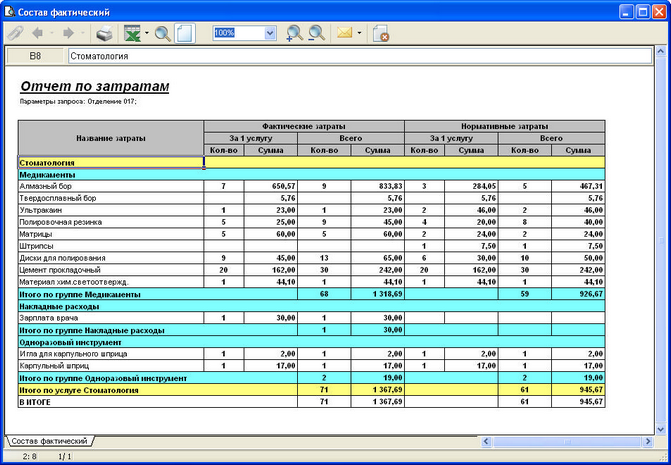Select the Алмазный бор row name
Image resolution: width=671 pixels, height=465 pixels.
110,187
